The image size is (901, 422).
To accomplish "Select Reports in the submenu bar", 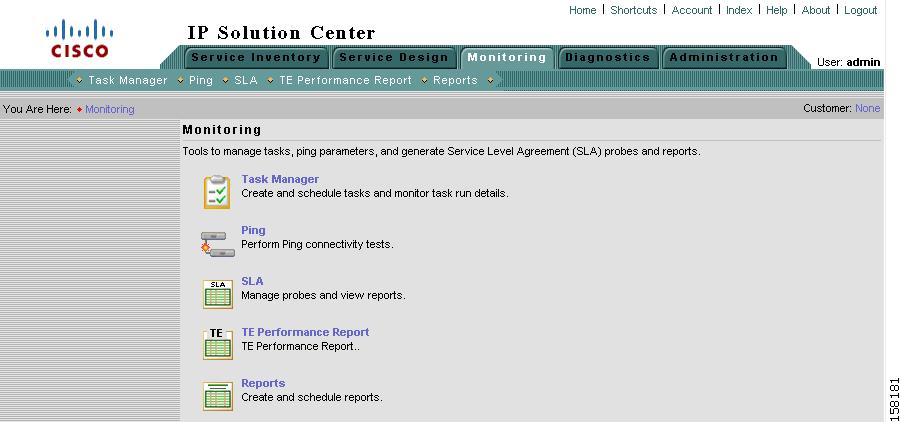I will point(455,80).
